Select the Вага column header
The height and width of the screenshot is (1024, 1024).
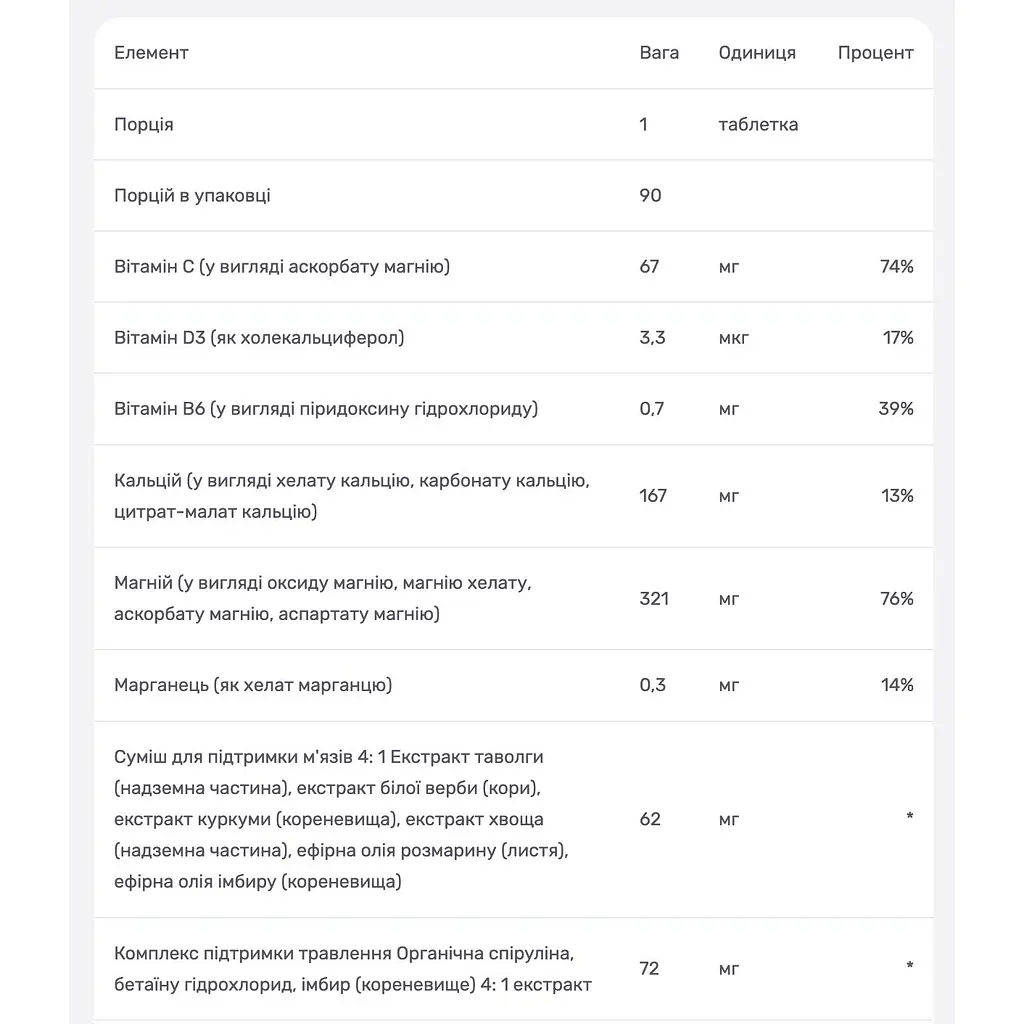click(x=659, y=53)
